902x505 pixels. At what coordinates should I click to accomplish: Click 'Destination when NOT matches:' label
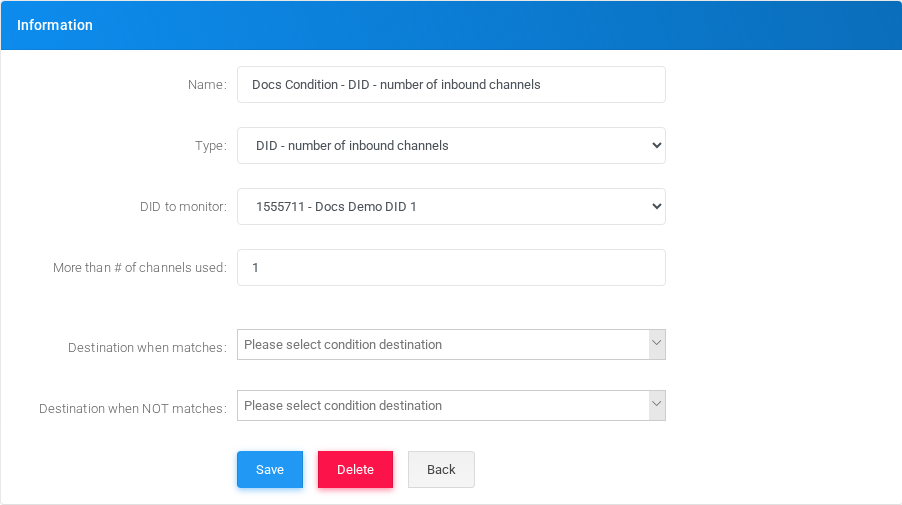133,408
